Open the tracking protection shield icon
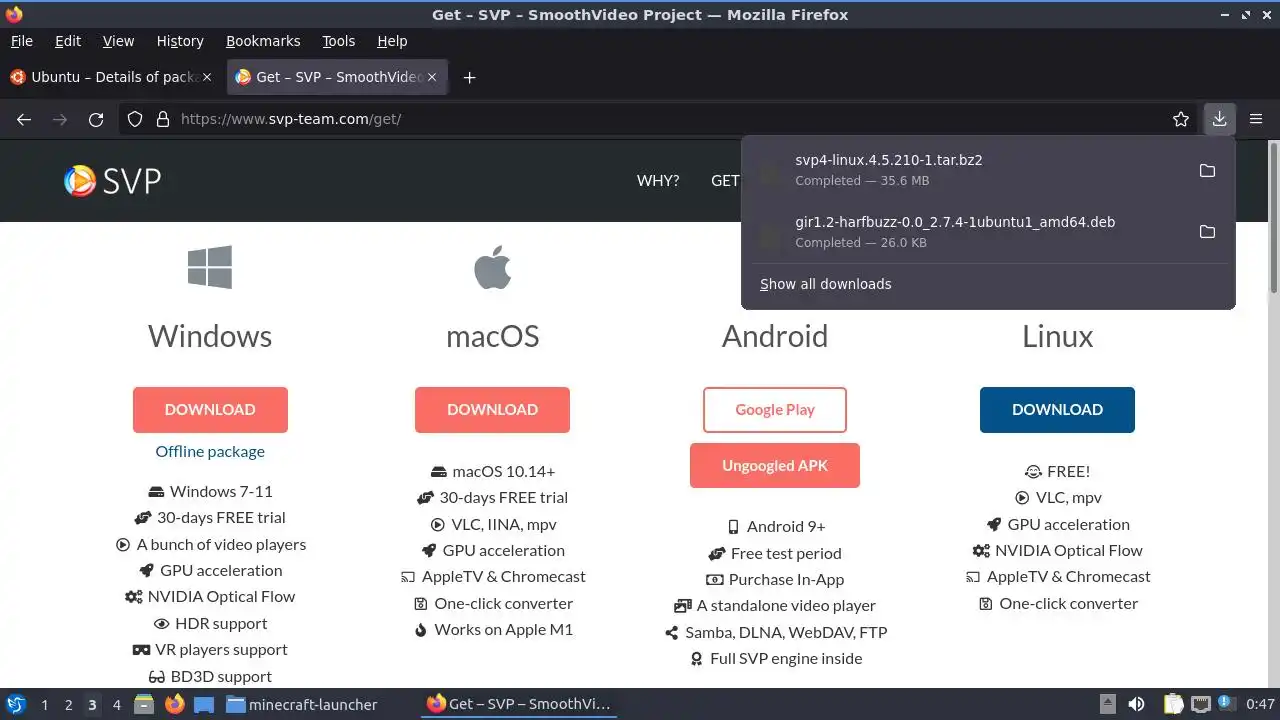1280x720 pixels. [135, 119]
